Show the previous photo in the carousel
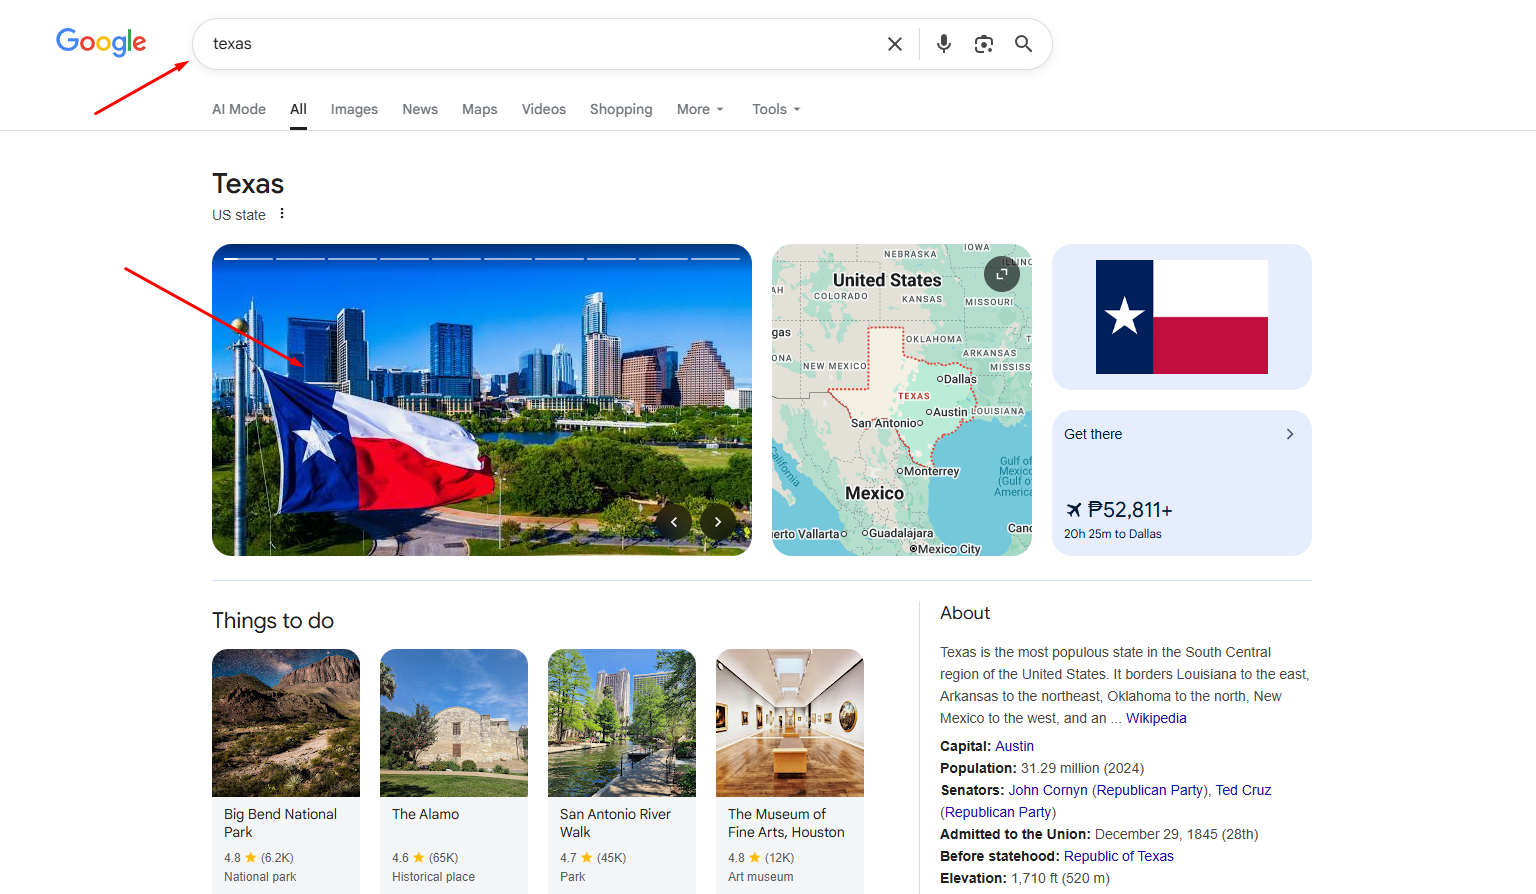Screen dimensions: 1536x894 click(x=674, y=522)
